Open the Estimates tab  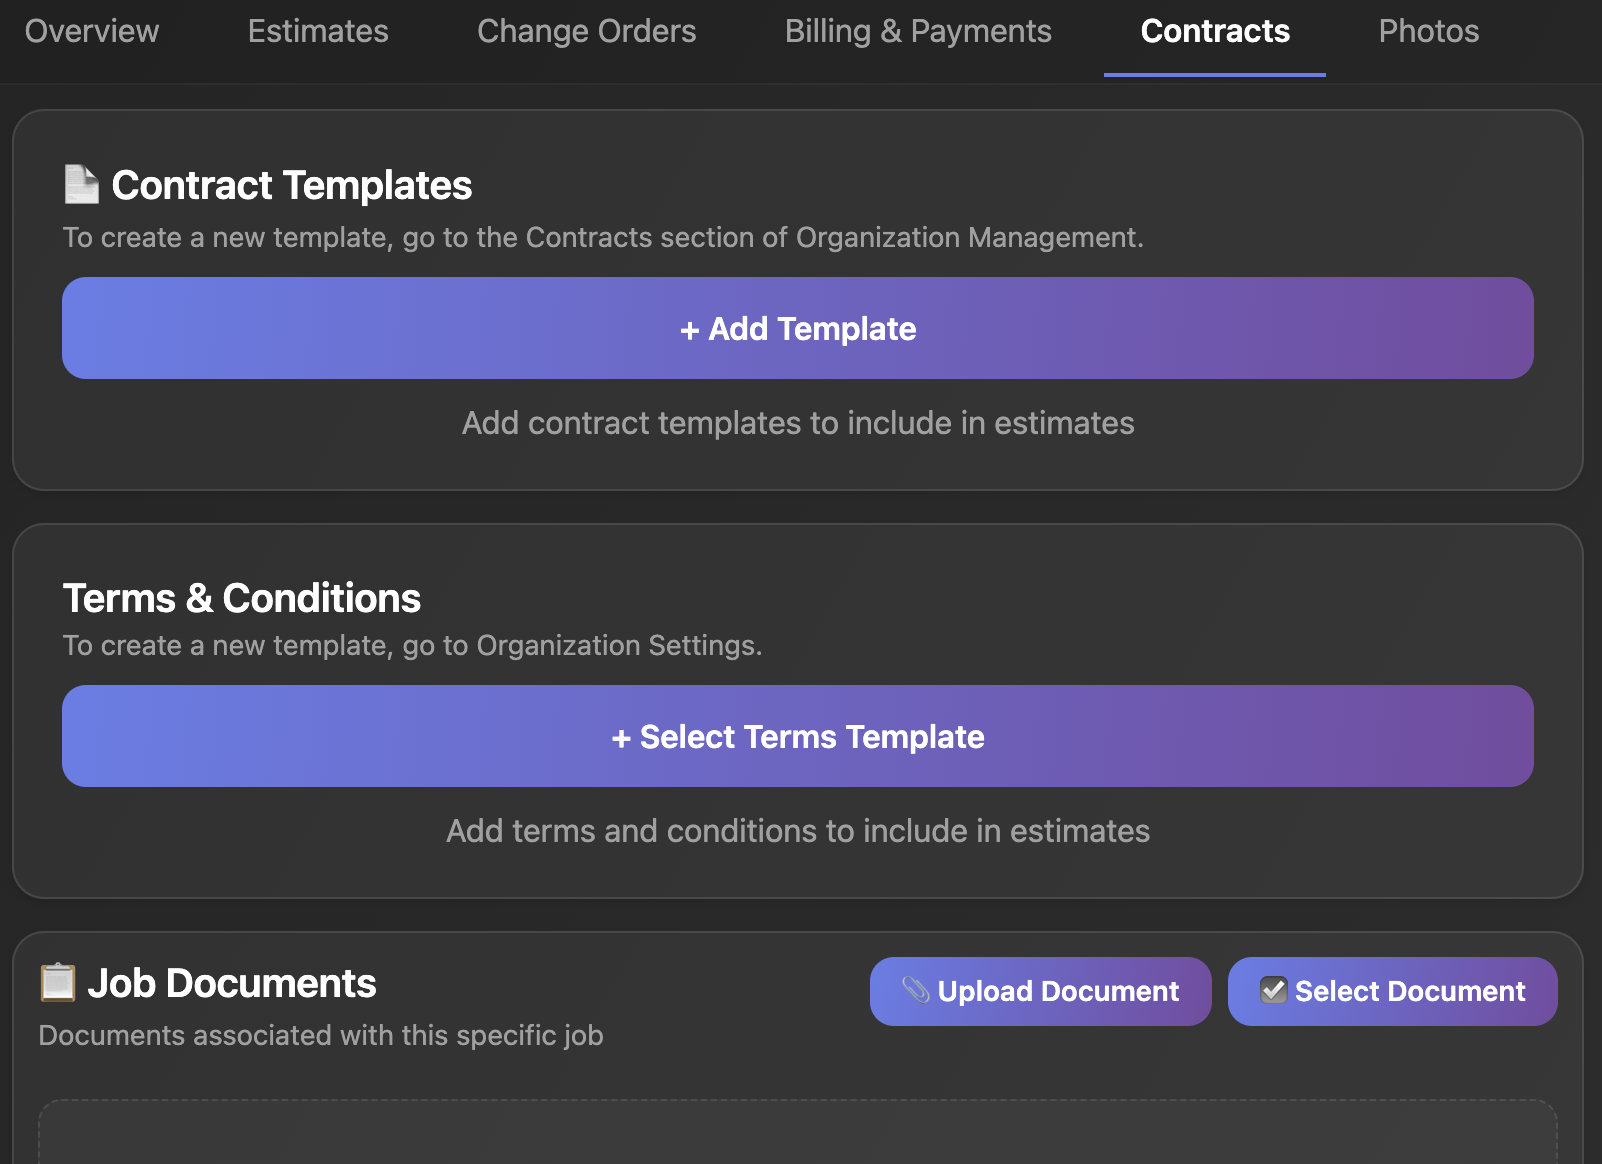pos(317,31)
